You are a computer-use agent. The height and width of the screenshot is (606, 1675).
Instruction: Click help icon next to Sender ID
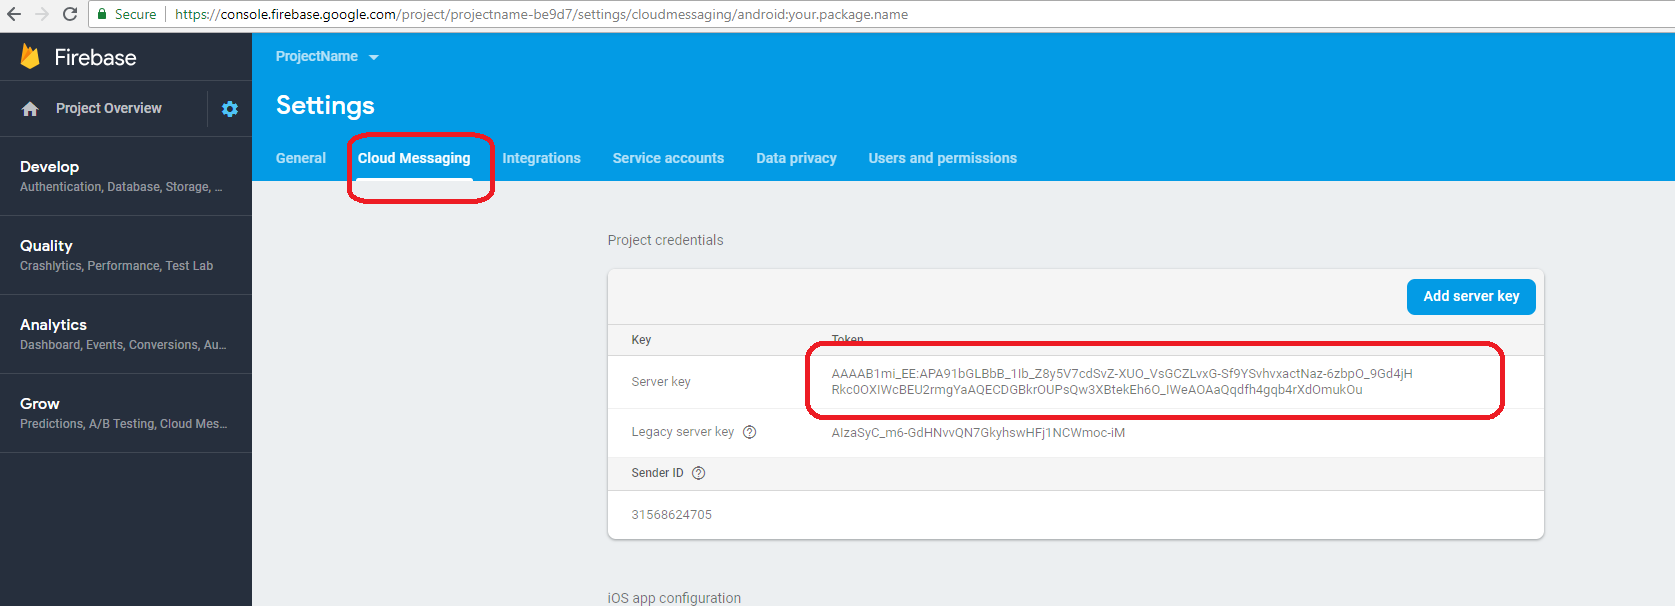pos(699,473)
